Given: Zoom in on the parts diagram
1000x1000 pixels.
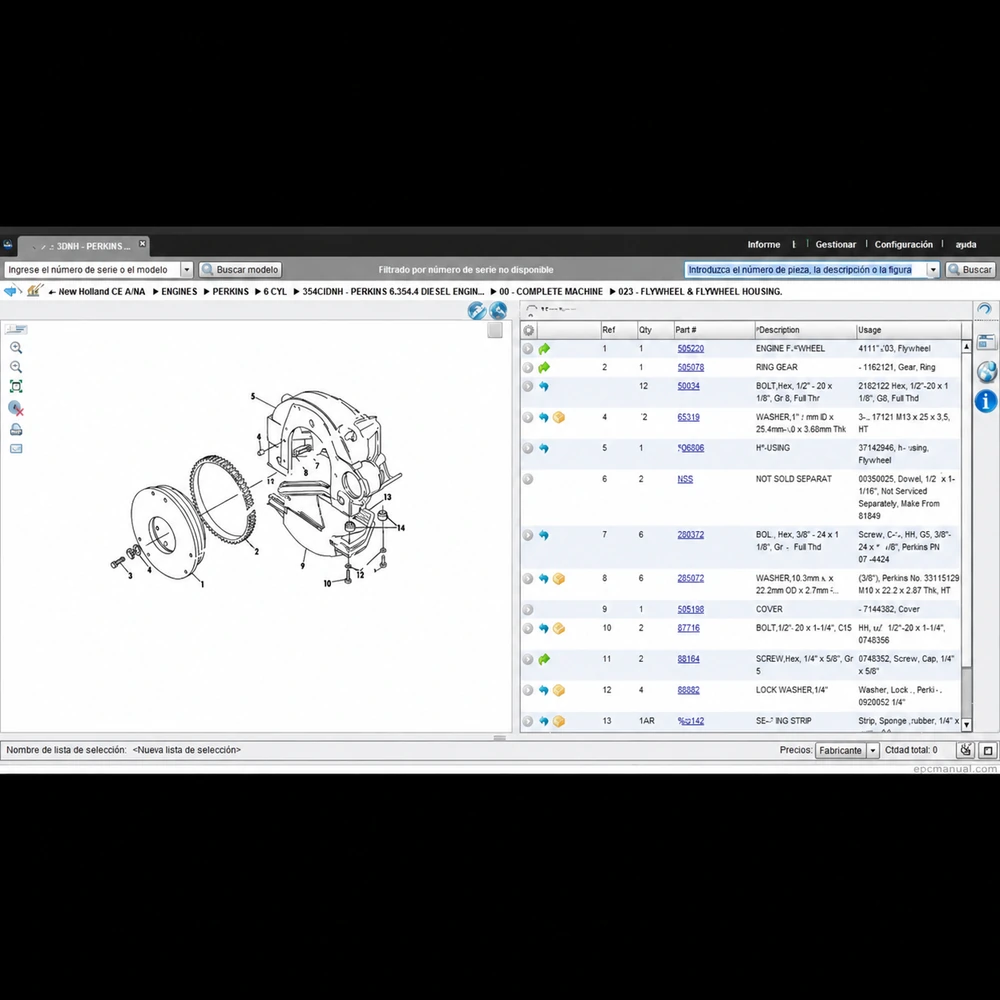Looking at the screenshot, I should pyautogui.click(x=16, y=348).
